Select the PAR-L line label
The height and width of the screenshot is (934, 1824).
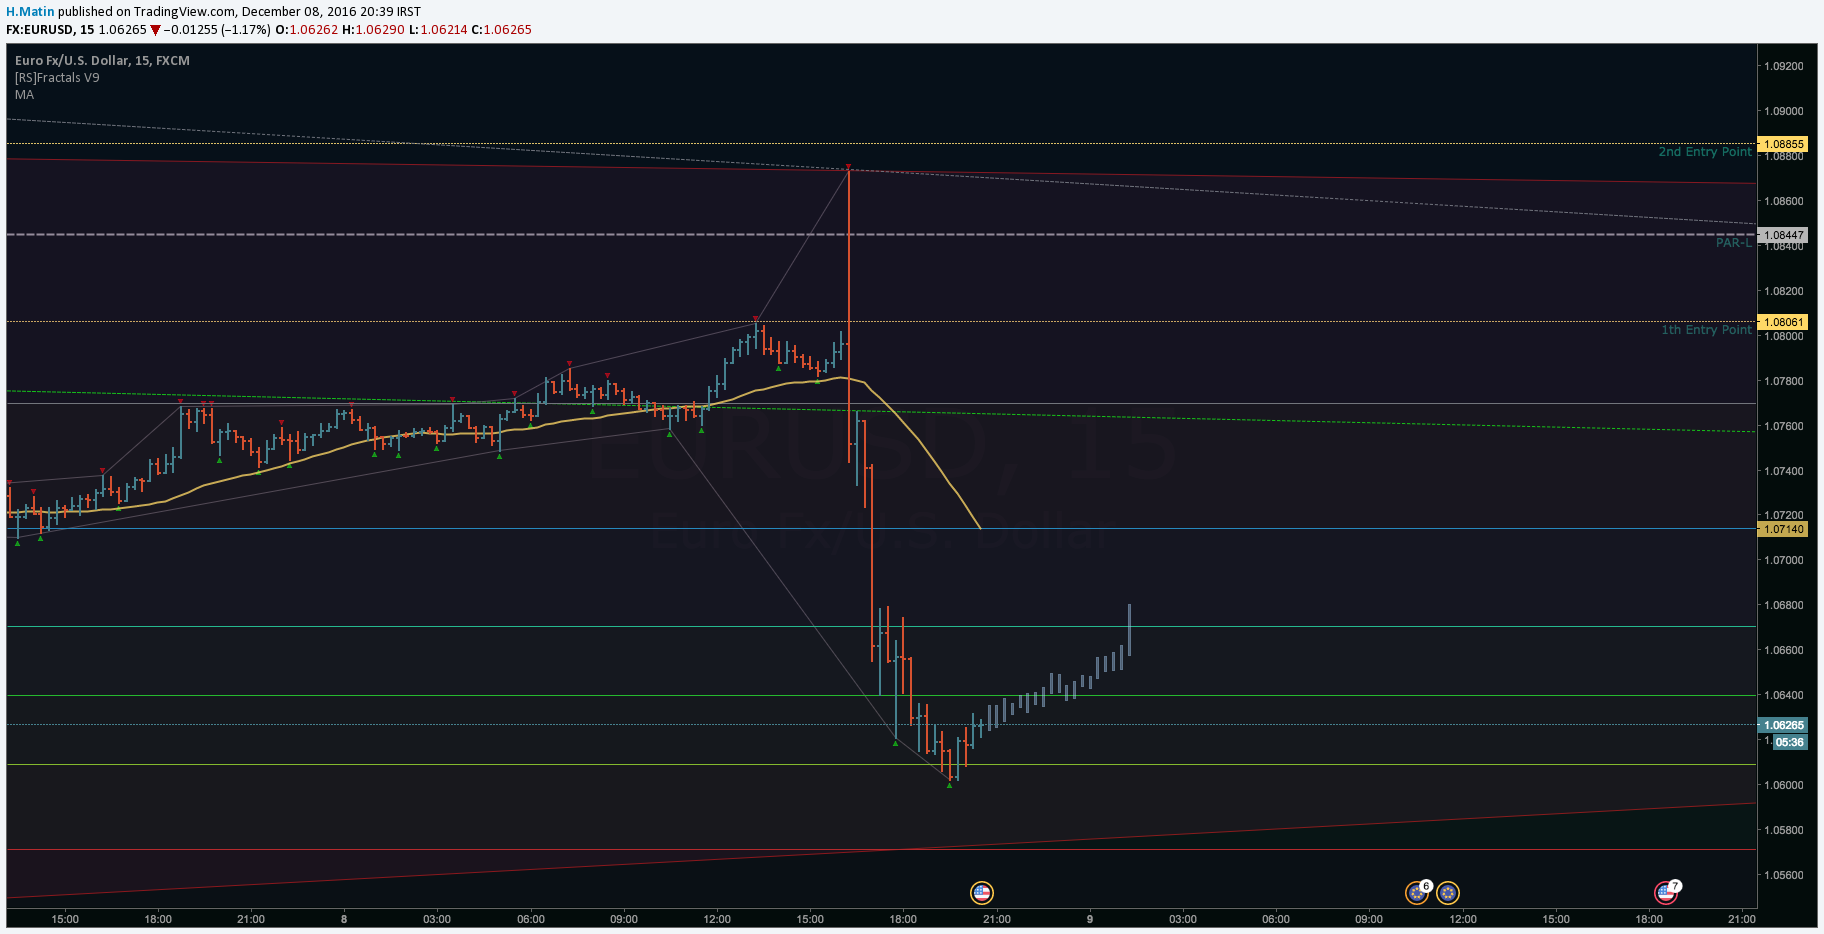point(1734,243)
